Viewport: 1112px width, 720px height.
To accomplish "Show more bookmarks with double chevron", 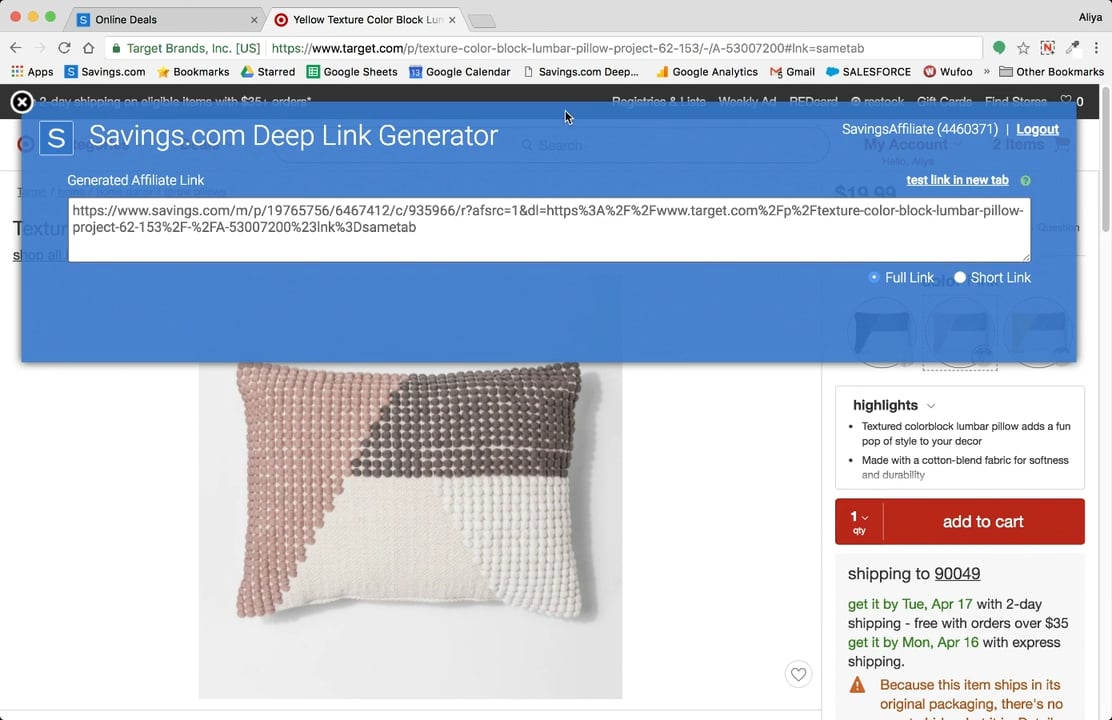I will pos(986,72).
